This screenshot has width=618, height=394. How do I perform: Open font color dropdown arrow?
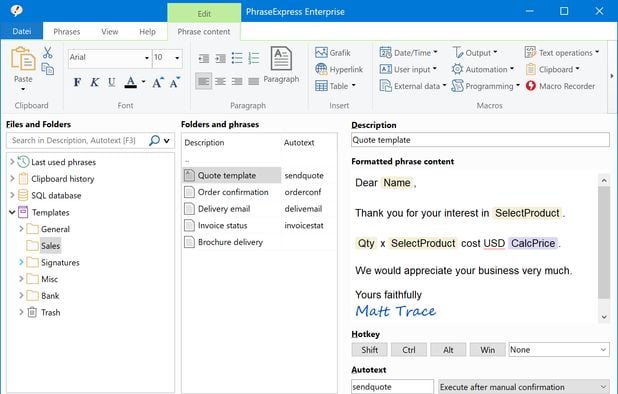click(143, 82)
